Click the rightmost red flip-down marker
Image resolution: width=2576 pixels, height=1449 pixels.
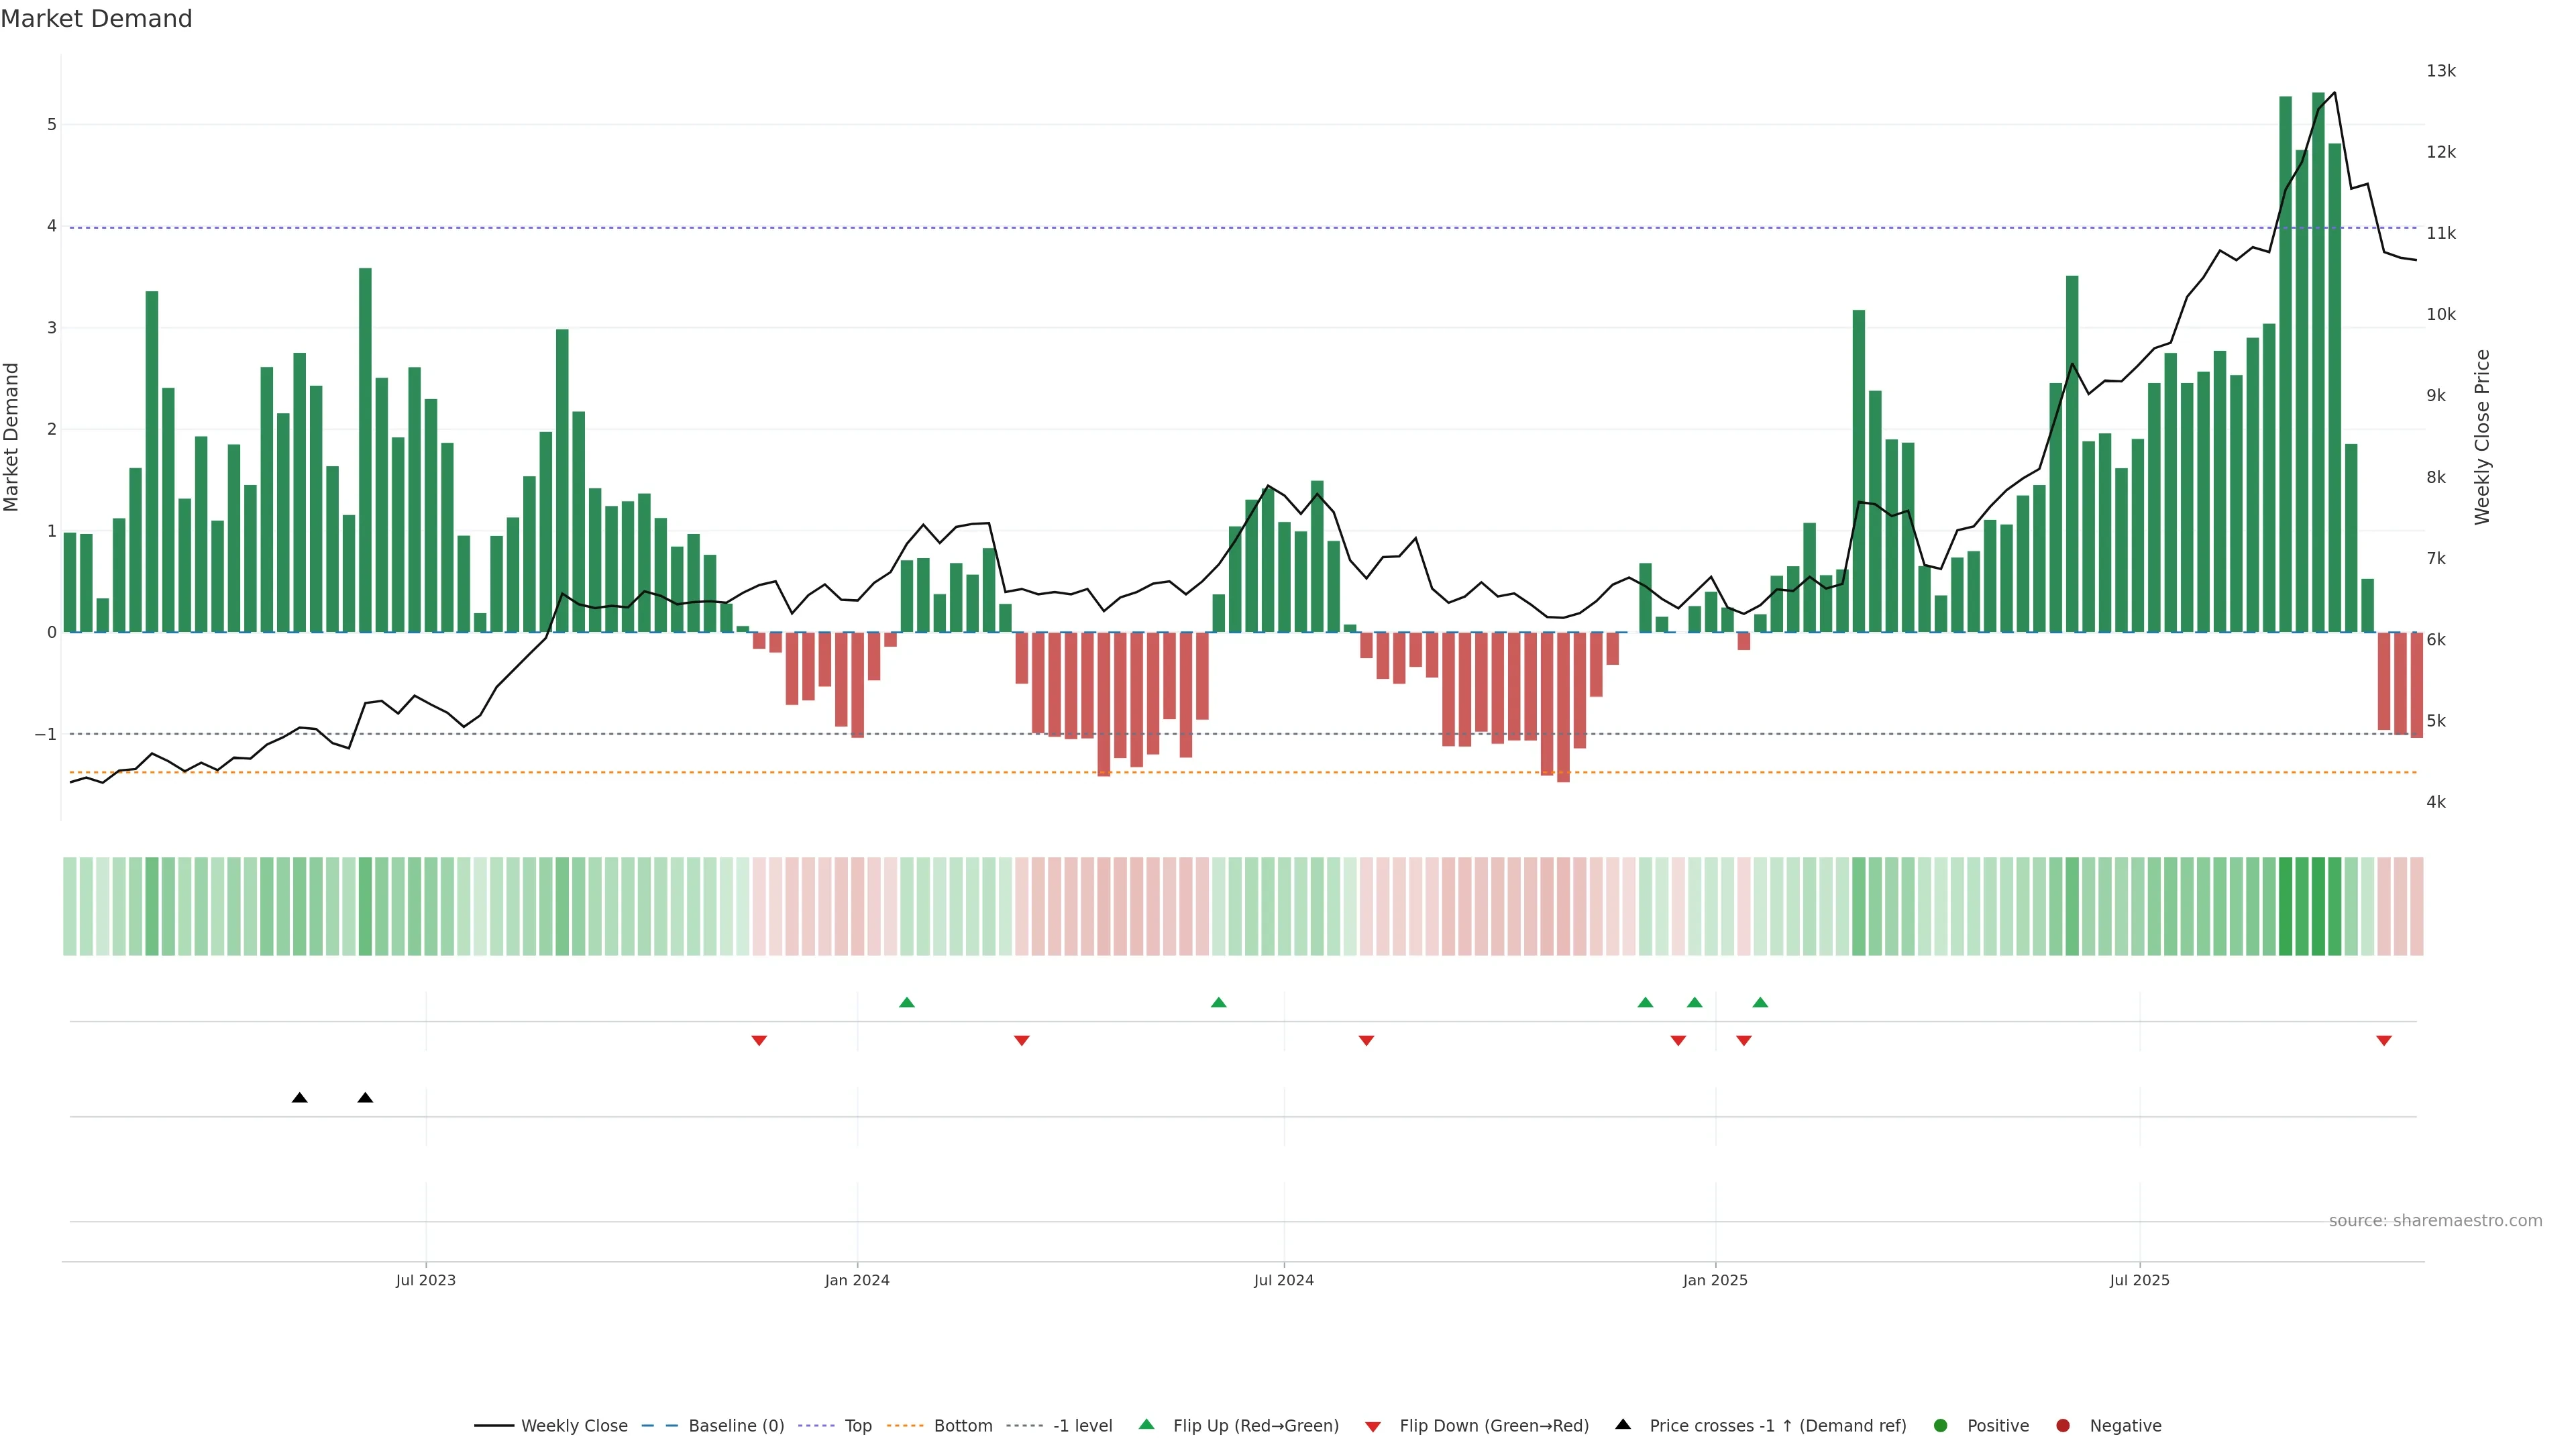coord(2384,1041)
